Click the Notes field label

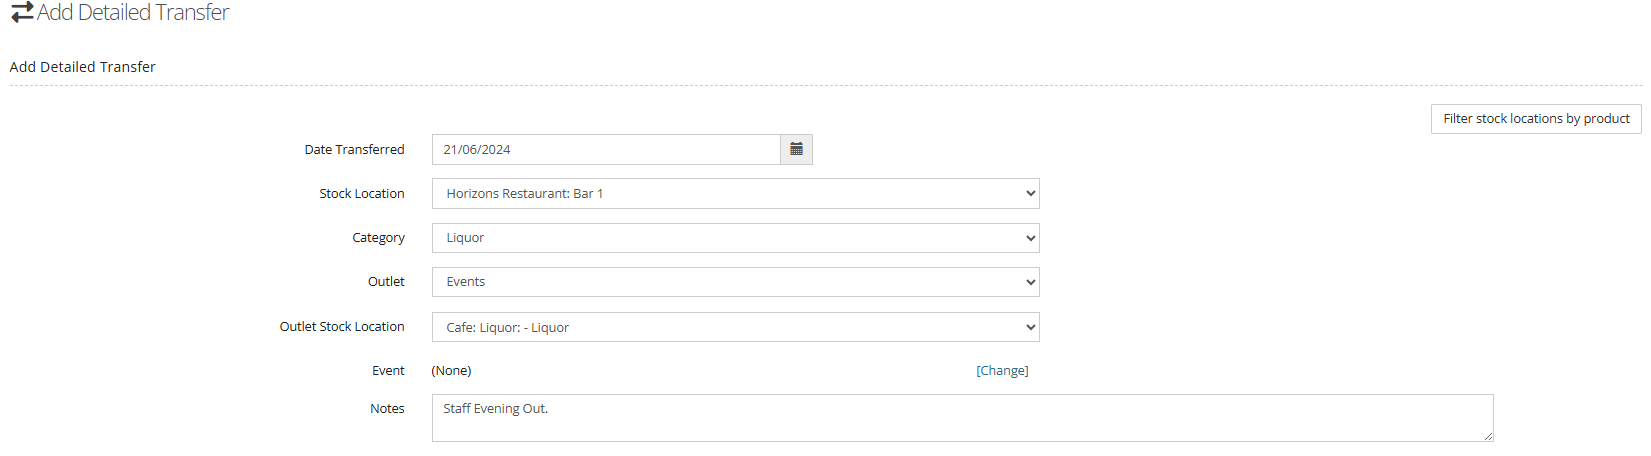pyautogui.click(x=387, y=408)
